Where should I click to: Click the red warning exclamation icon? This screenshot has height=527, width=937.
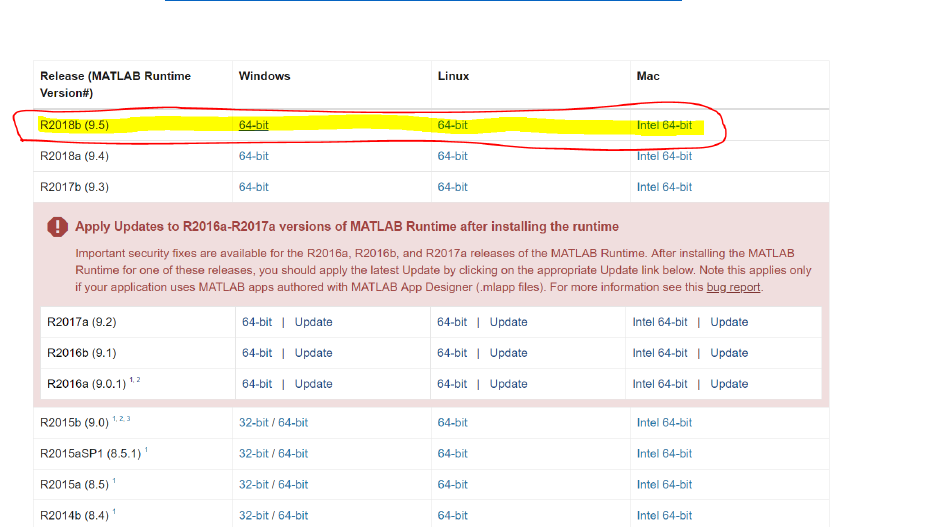click(57, 226)
